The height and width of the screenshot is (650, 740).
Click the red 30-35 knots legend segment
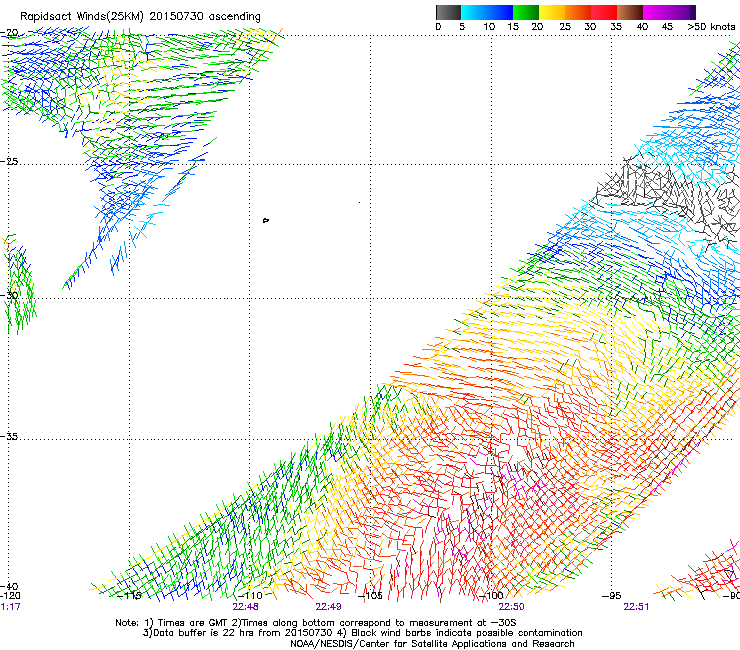tap(604, 12)
